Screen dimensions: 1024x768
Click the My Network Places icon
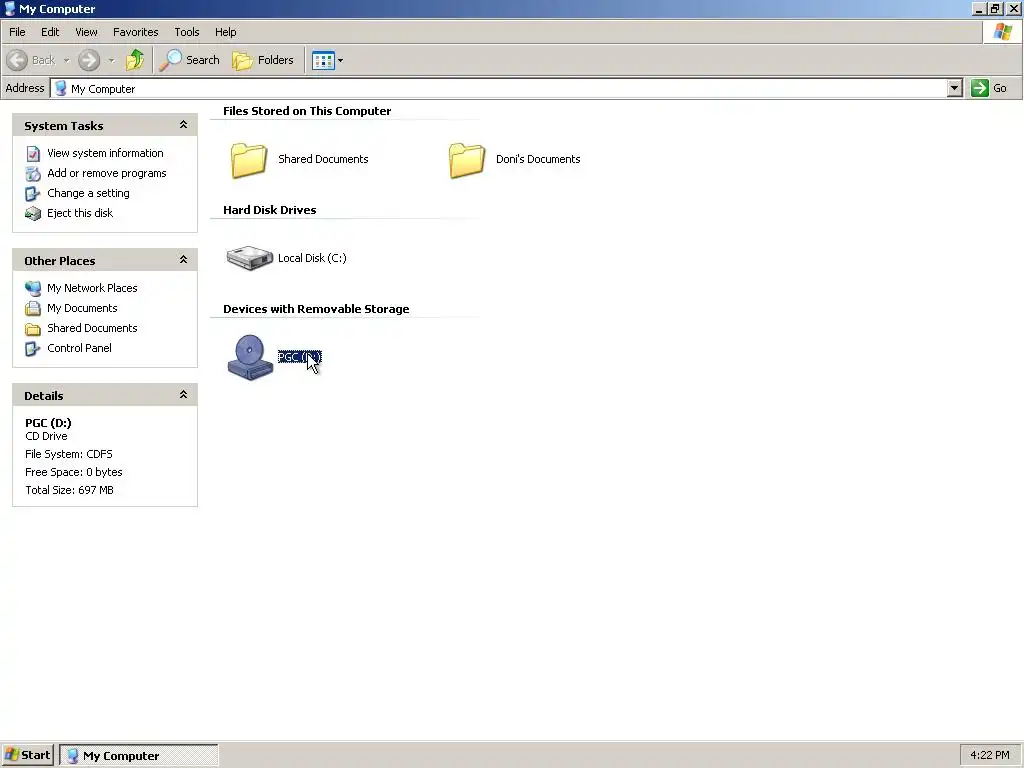tap(33, 288)
